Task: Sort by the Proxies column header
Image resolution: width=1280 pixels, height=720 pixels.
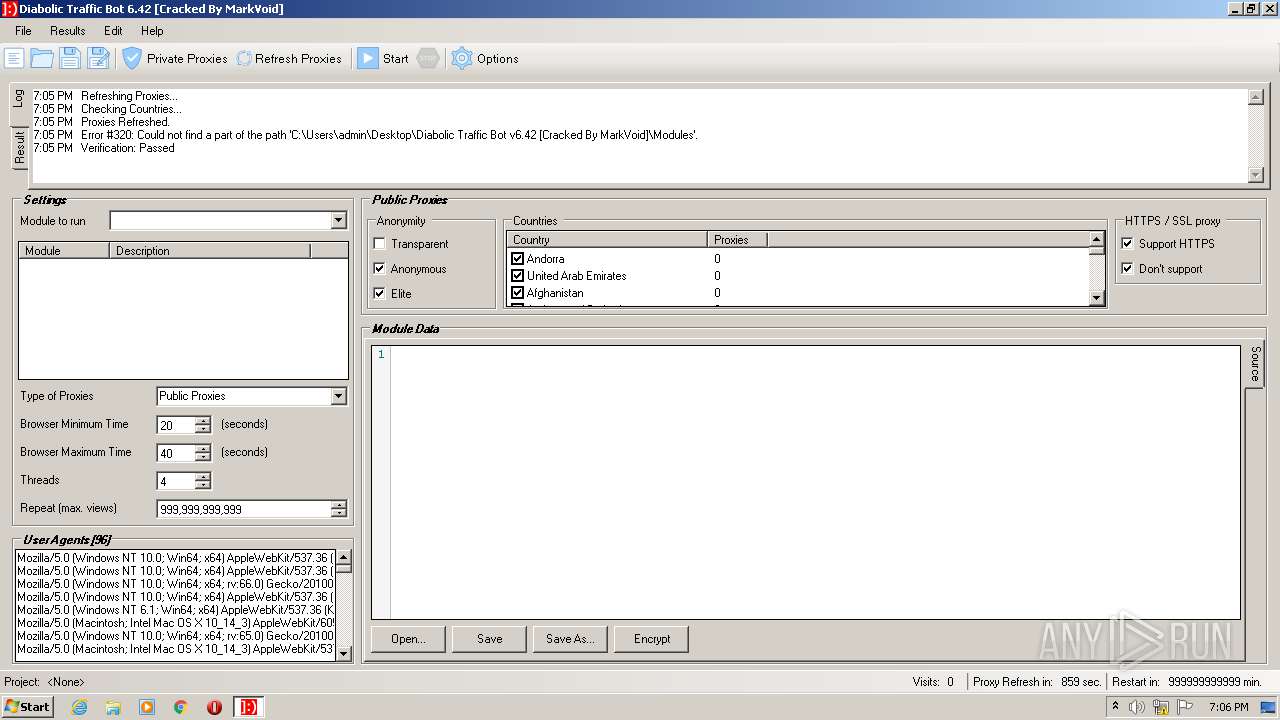Action: coord(737,240)
